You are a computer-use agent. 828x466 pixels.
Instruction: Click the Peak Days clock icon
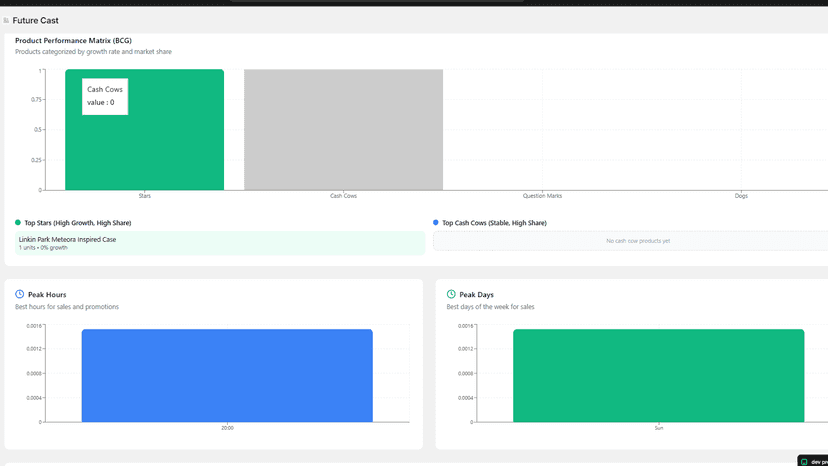tap(451, 294)
